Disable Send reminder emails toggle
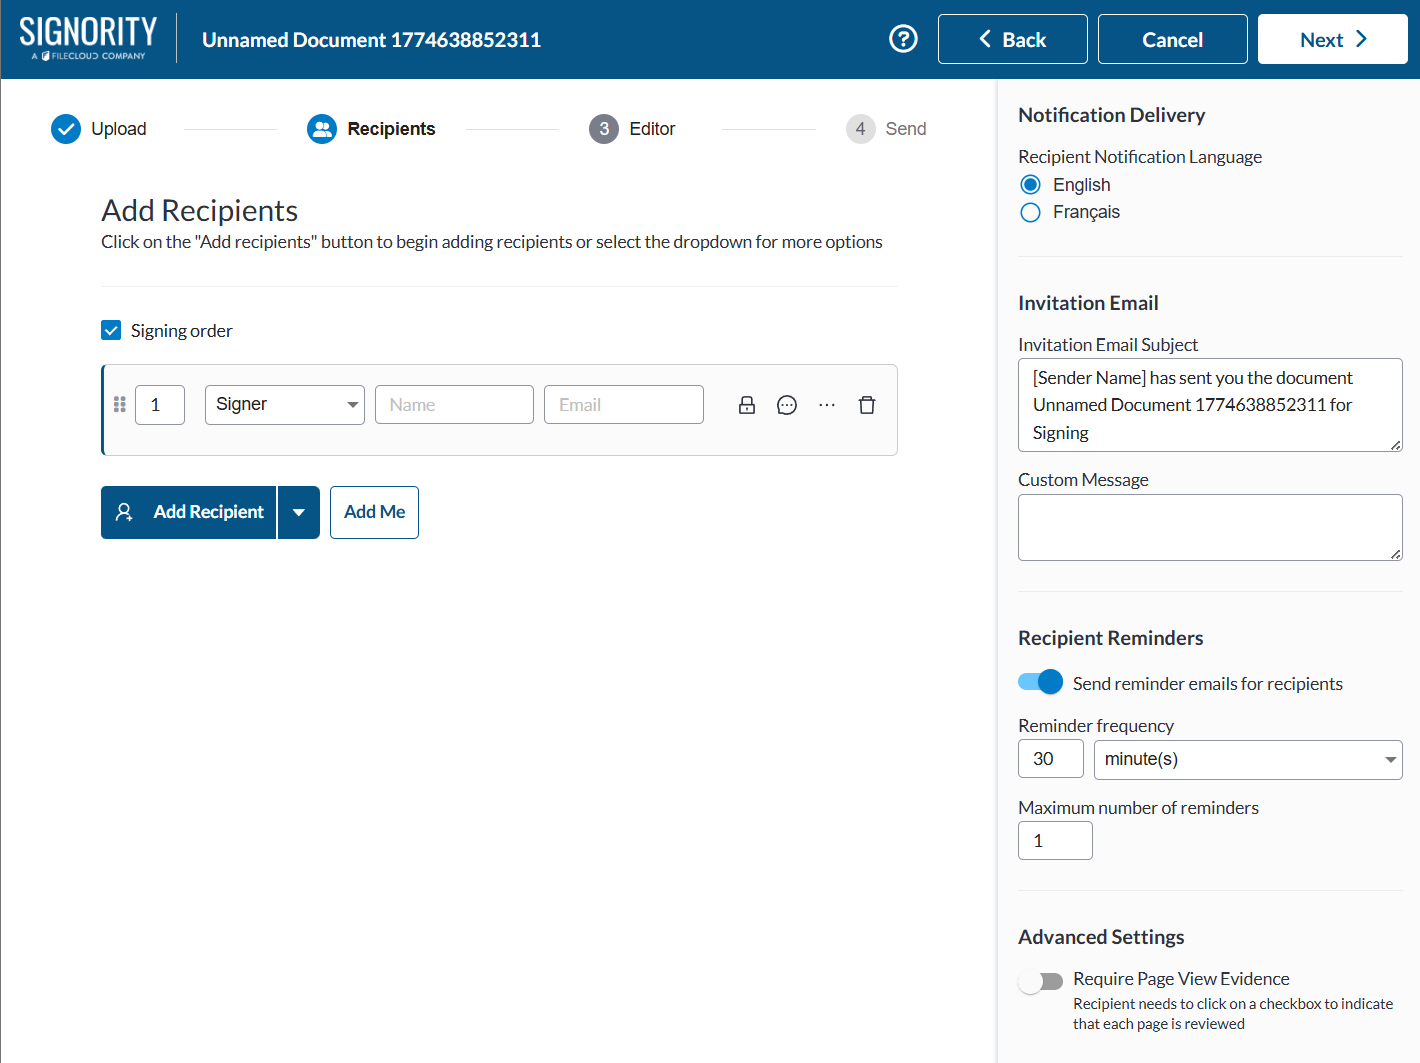1420x1063 pixels. click(x=1040, y=682)
